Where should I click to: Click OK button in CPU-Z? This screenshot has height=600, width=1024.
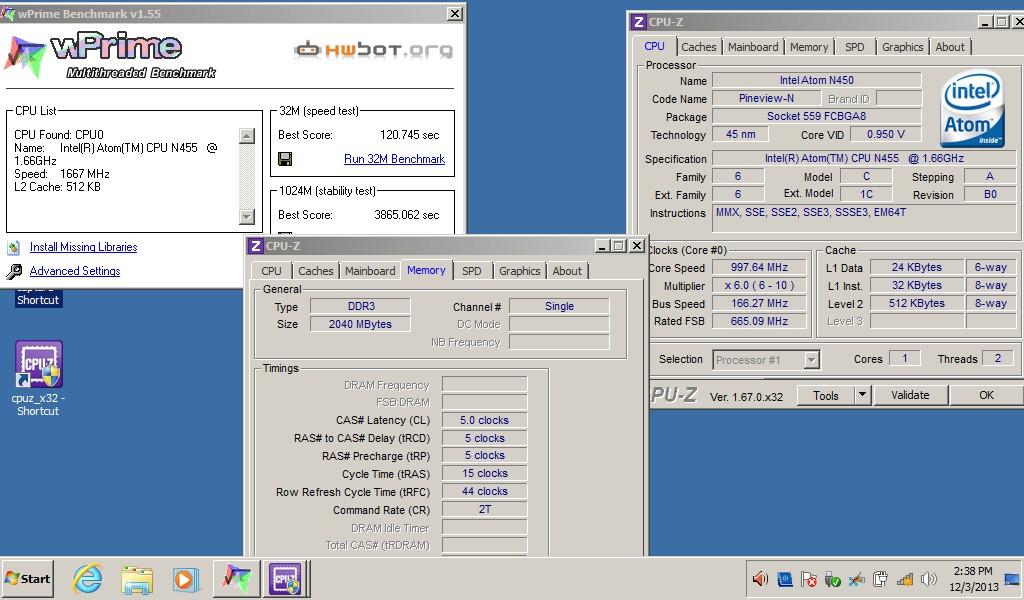[986, 395]
